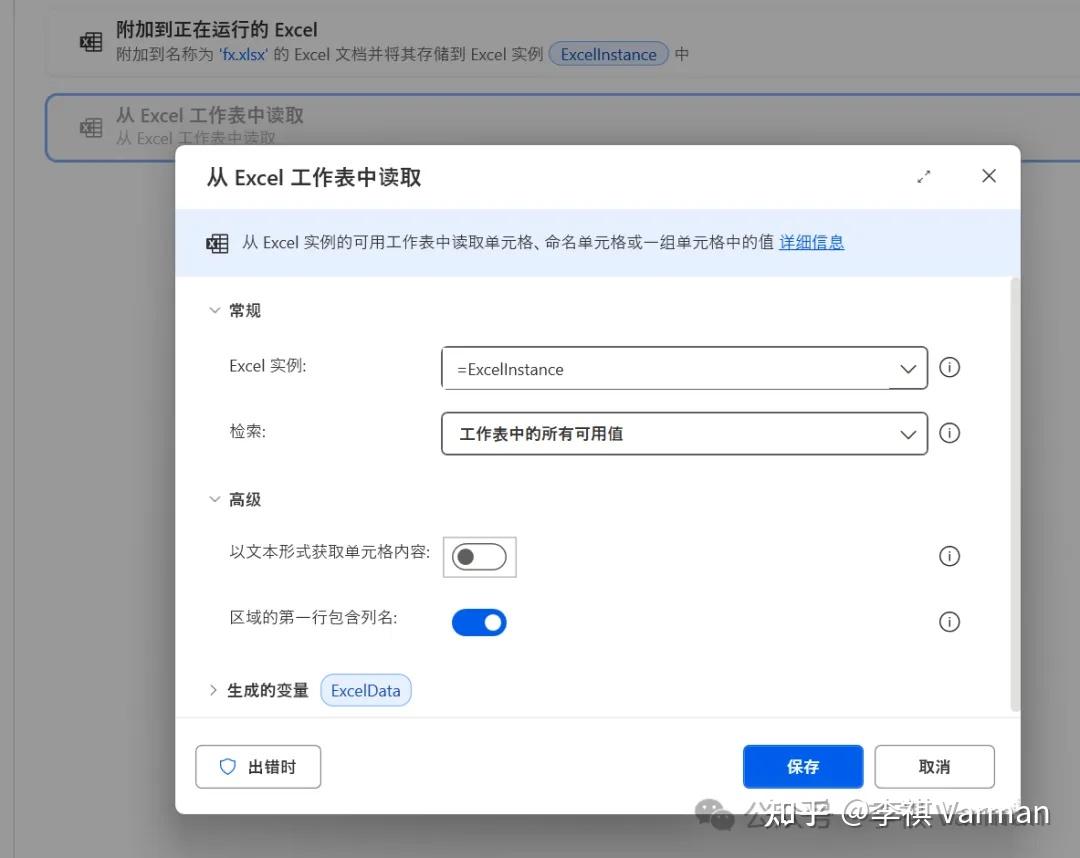Viewport: 1080px width, 858px height.
Task: Enable the 以文本形式获取单元格内容 toggle
Action: point(479,557)
